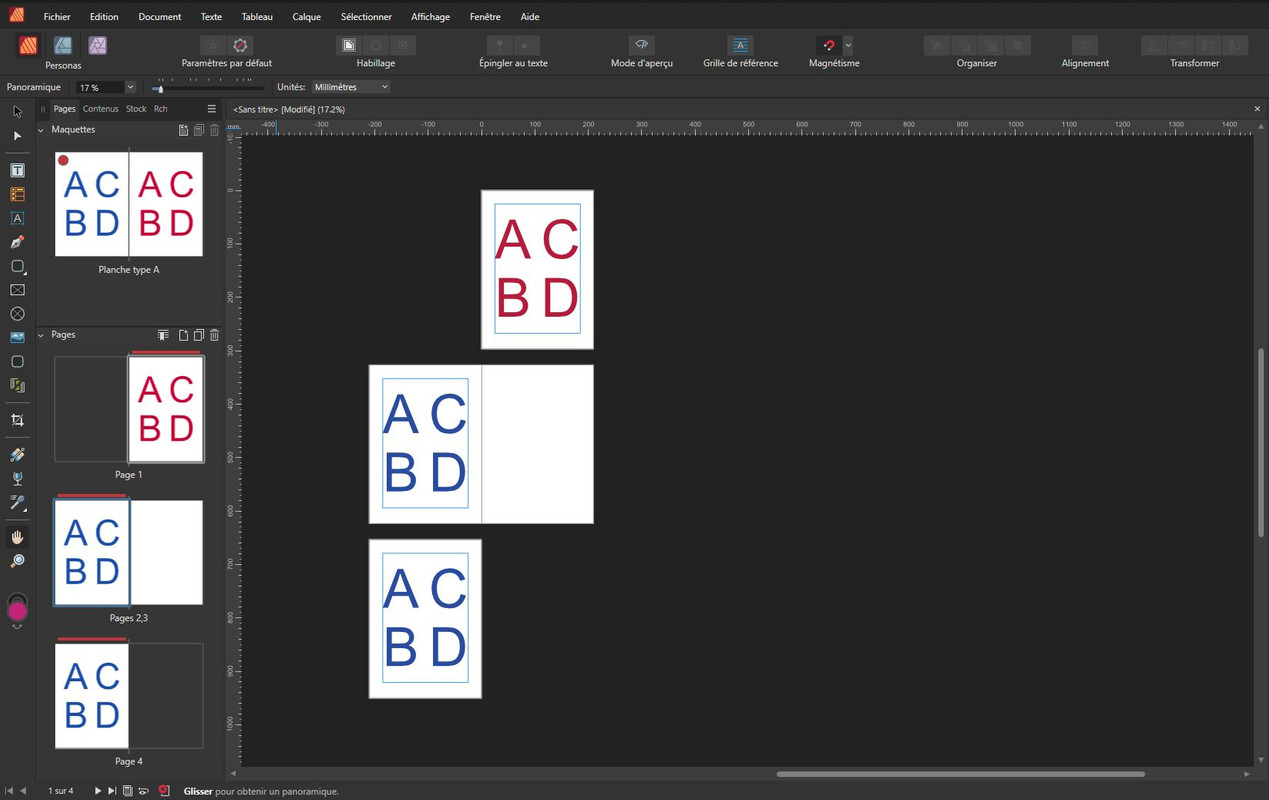This screenshot has width=1269, height=800.
Task: Open the Texte menu
Action: pos(211,17)
